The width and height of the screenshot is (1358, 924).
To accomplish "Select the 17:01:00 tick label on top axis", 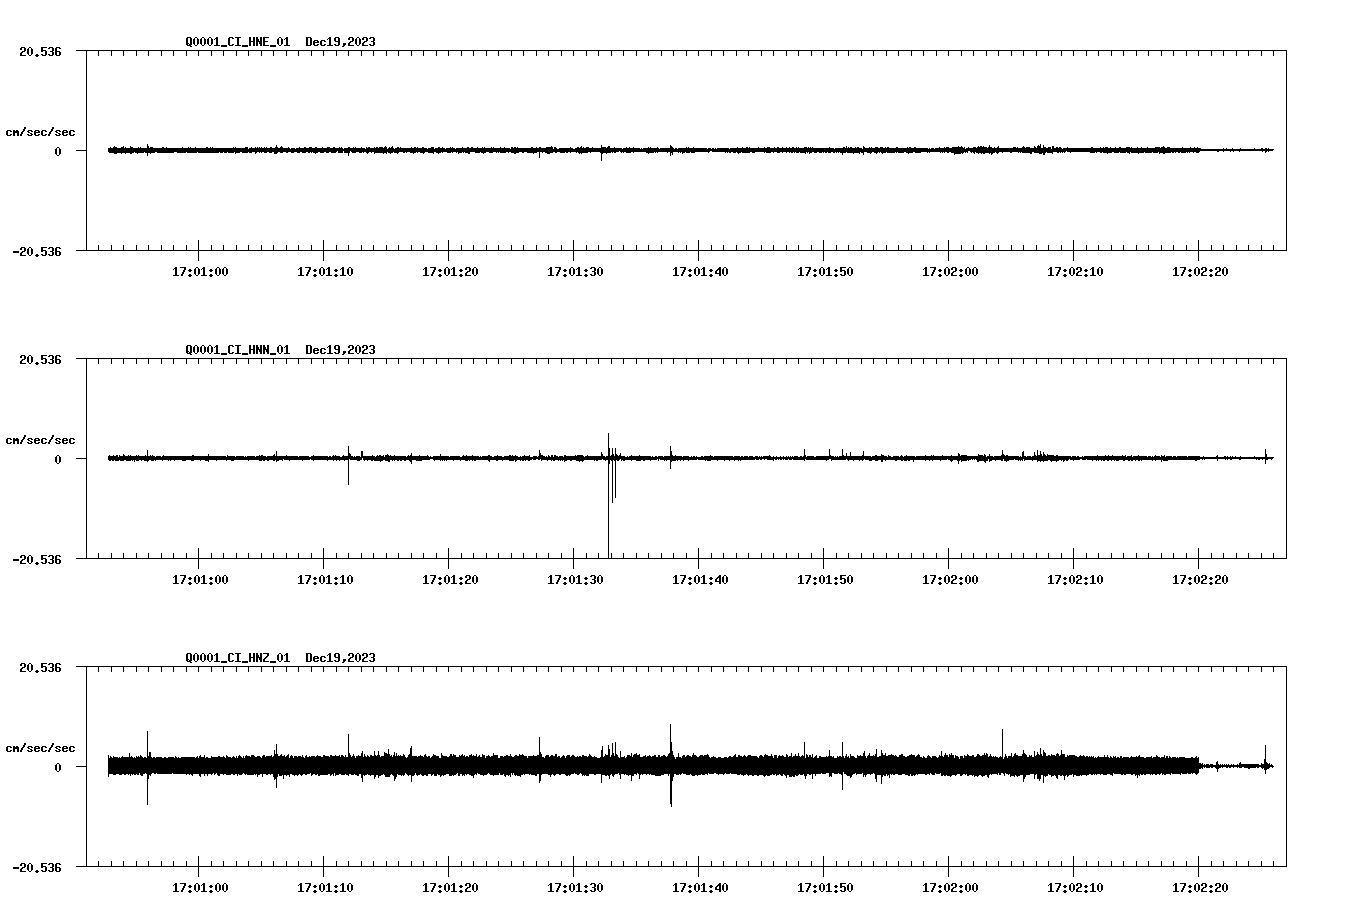I will (200, 269).
